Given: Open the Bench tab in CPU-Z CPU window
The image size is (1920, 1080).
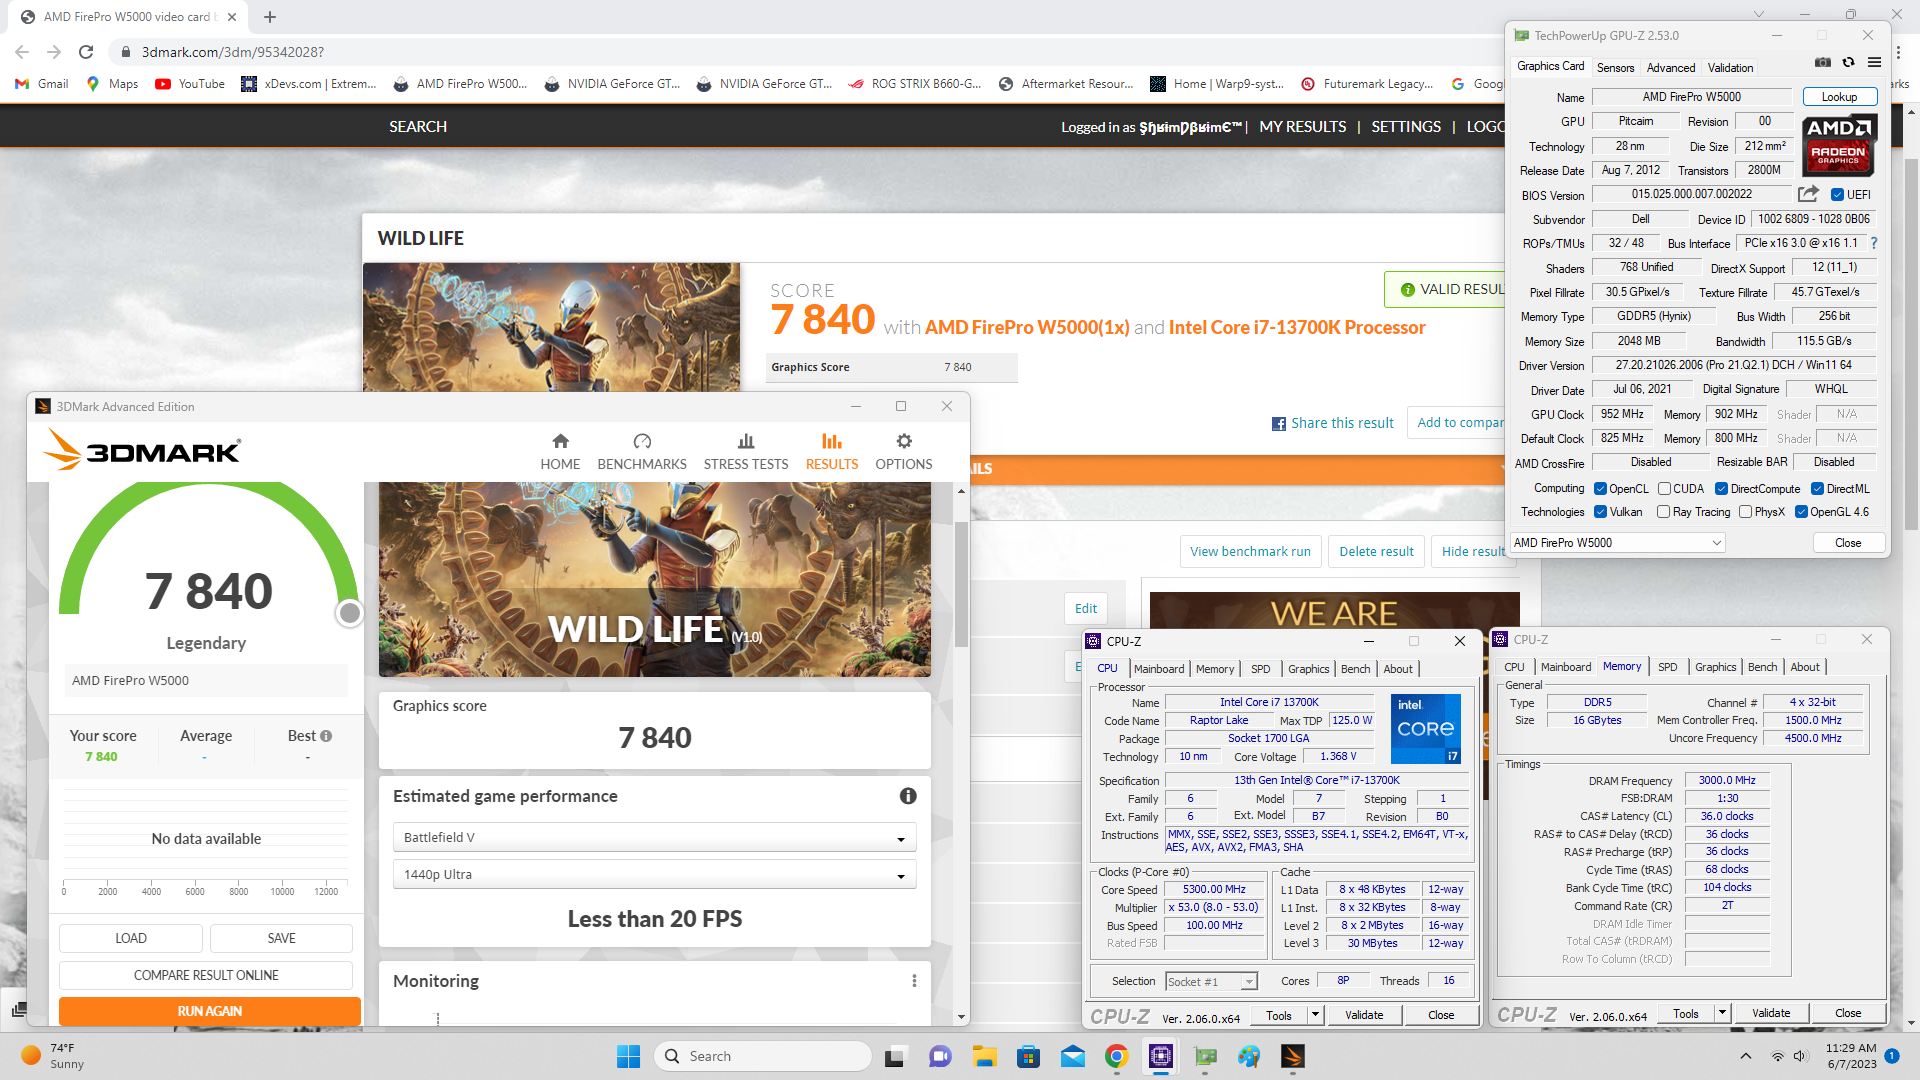Looking at the screenshot, I should pyautogui.click(x=1355, y=669).
